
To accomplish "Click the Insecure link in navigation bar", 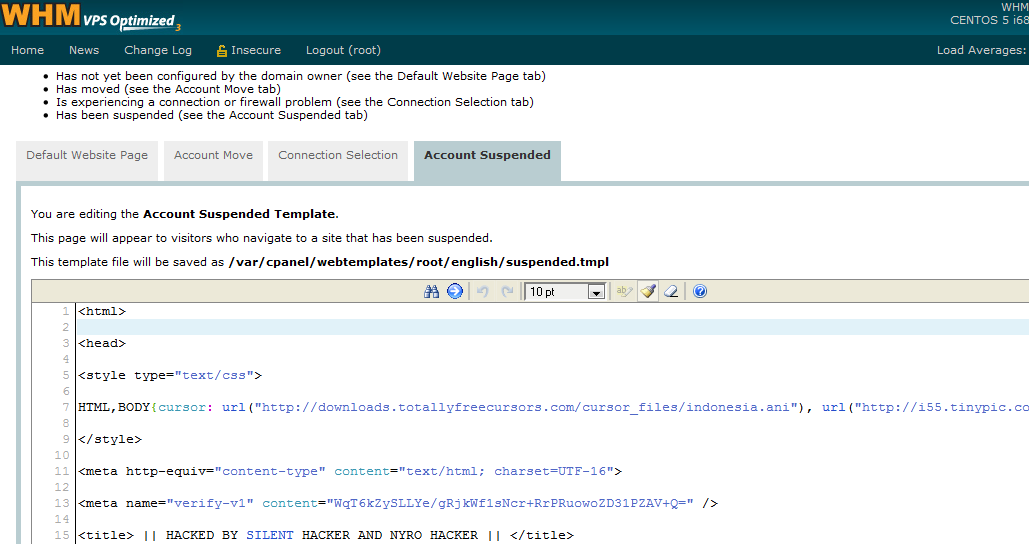I will (256, 50).
